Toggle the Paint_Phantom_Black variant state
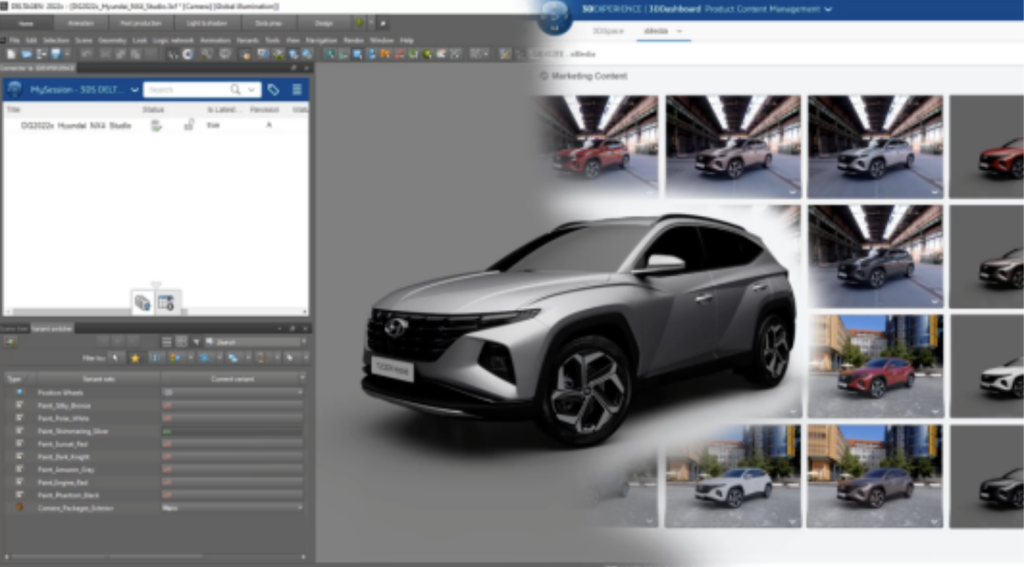 point(167,494)
